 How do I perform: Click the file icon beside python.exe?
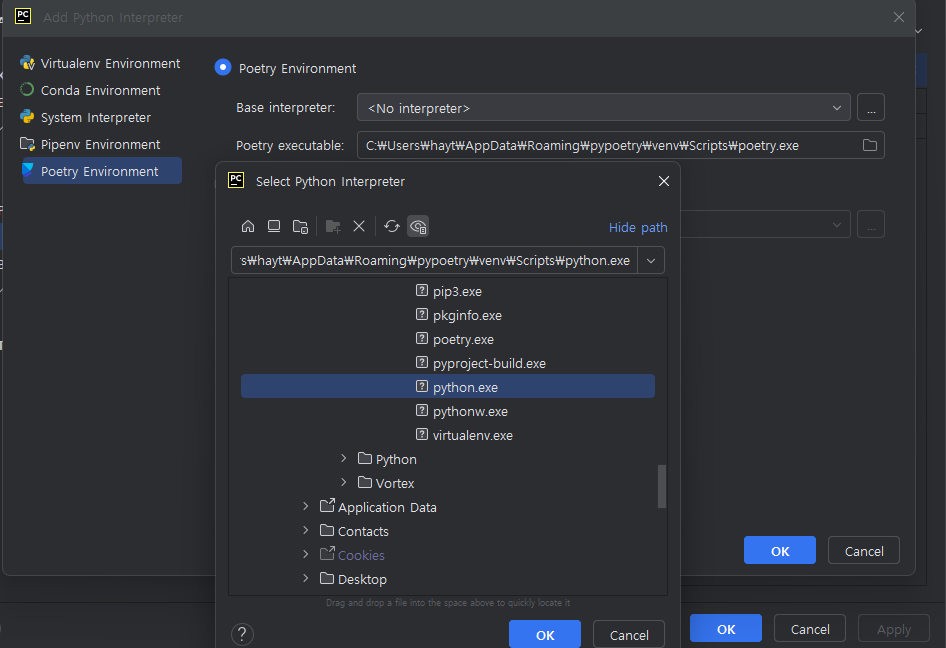(422, 387)
